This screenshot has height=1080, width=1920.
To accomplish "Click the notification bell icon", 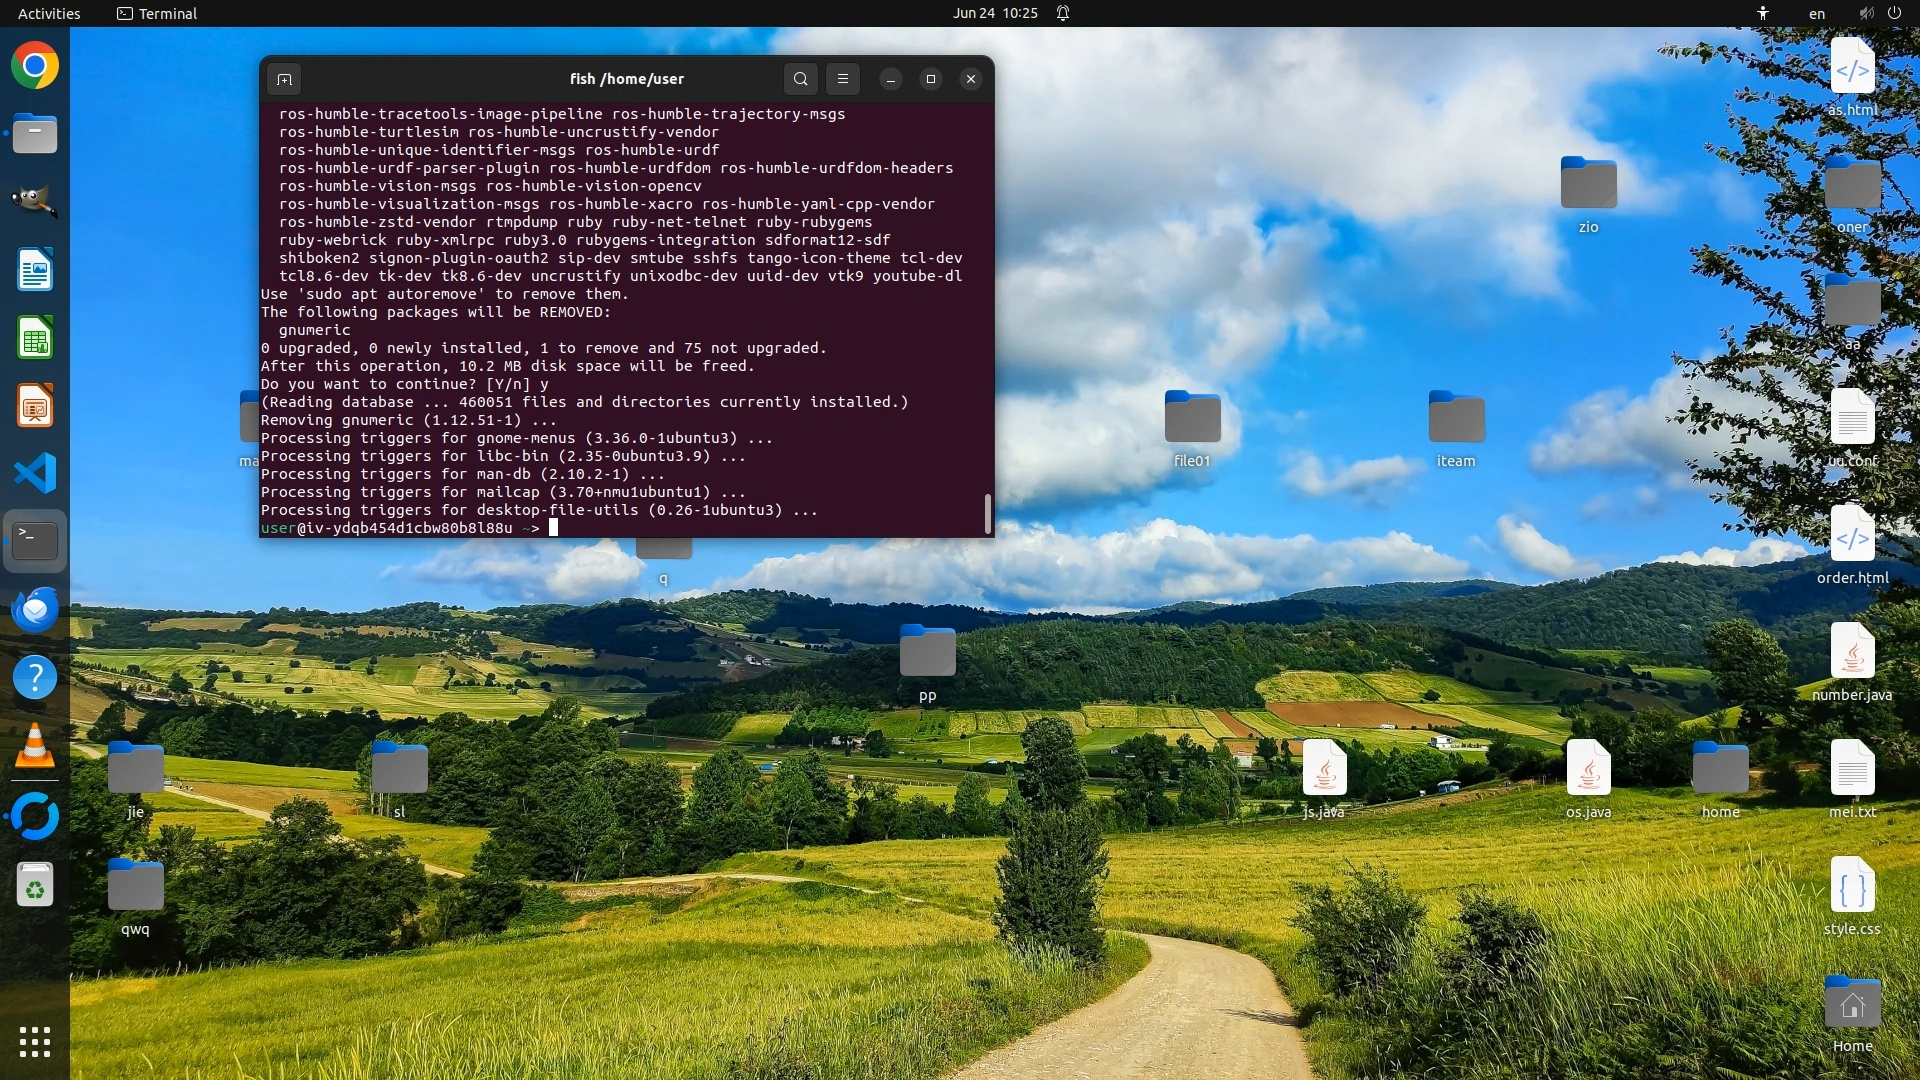I will tap(1063, 13).
